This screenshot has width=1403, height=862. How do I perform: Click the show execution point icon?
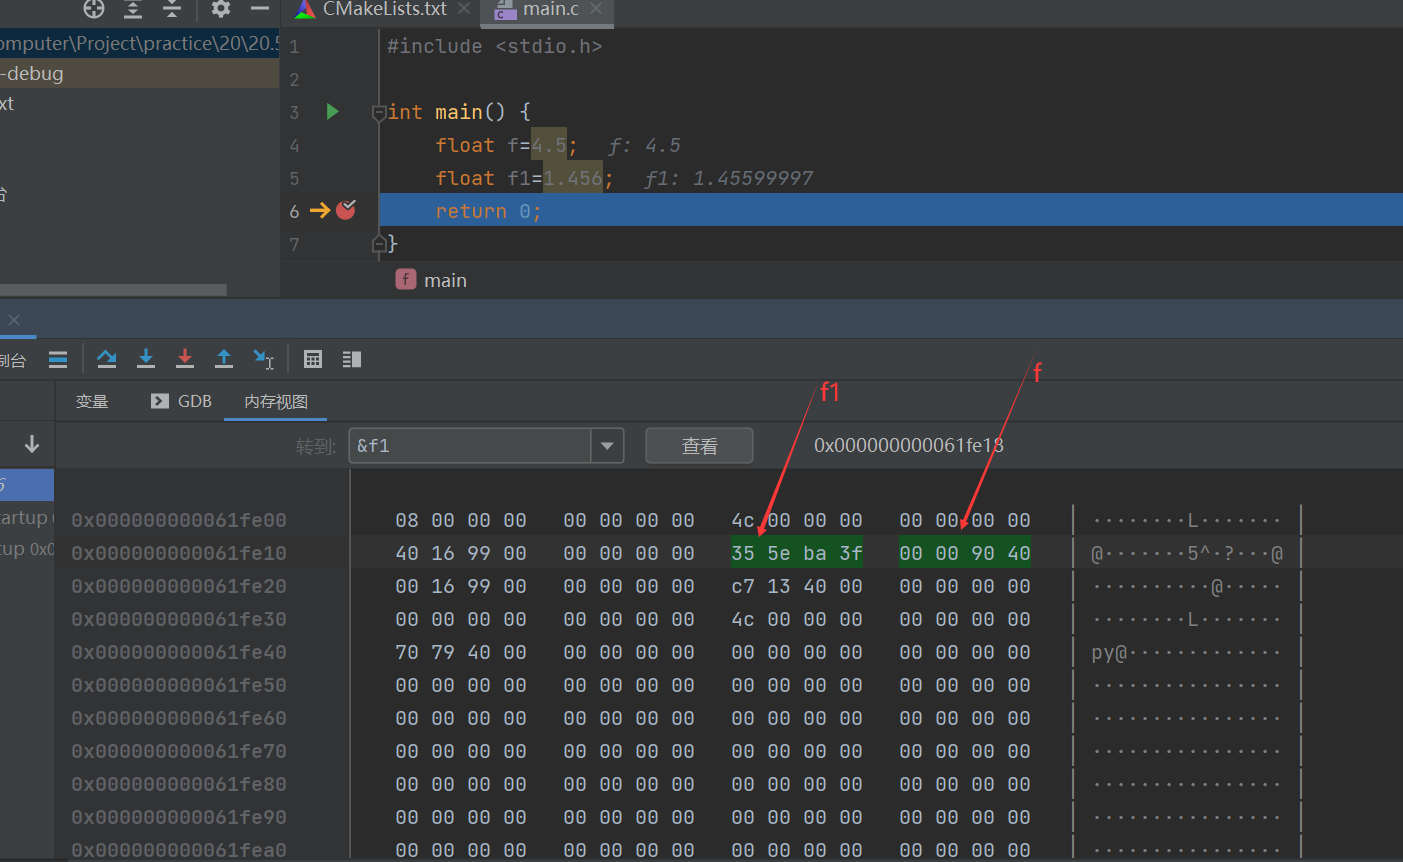(x=58, y=359)
